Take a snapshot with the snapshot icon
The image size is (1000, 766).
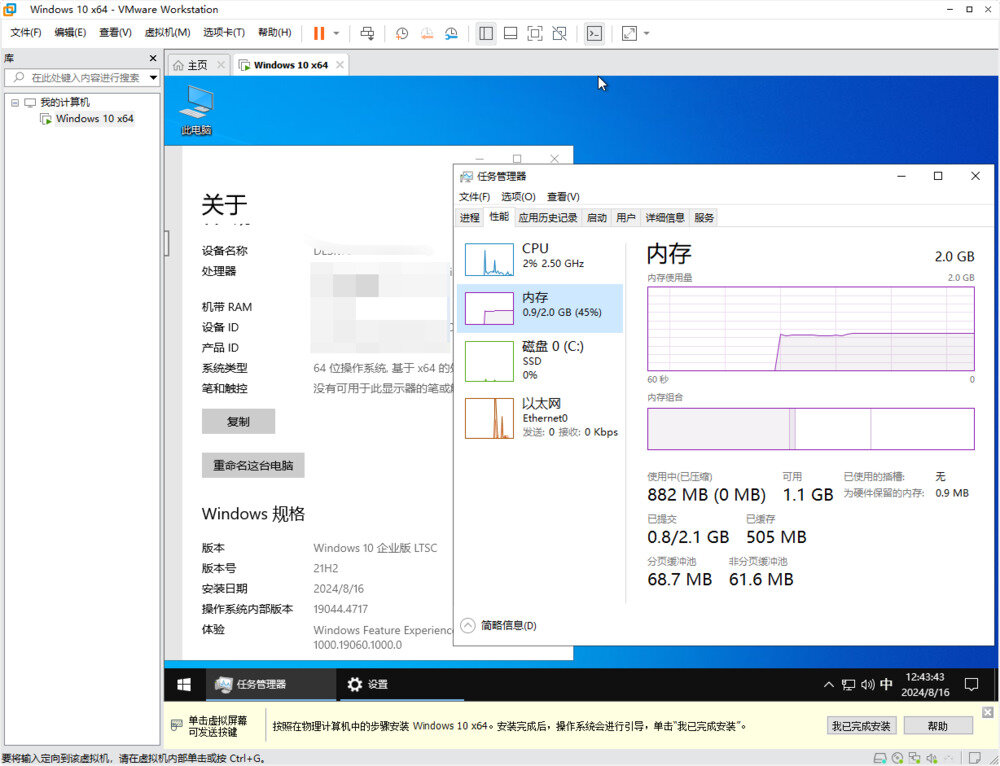click(401, 33)
